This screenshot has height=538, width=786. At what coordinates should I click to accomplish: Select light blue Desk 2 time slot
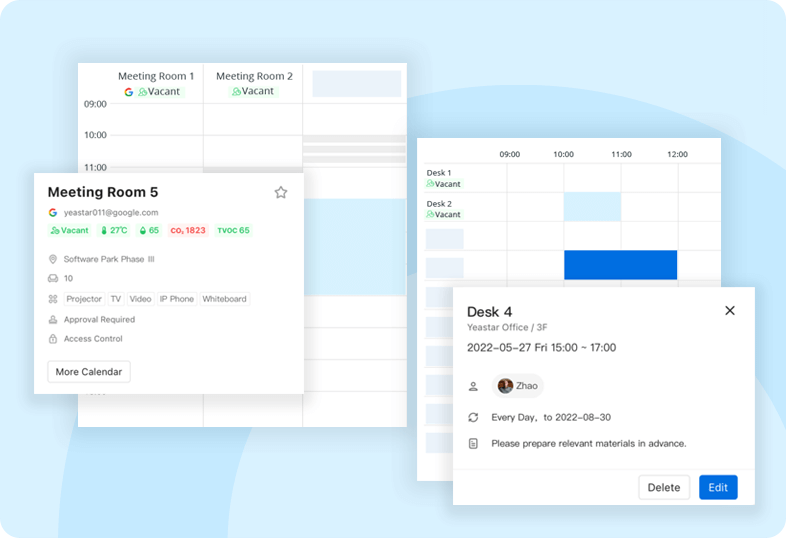point(593,207)
